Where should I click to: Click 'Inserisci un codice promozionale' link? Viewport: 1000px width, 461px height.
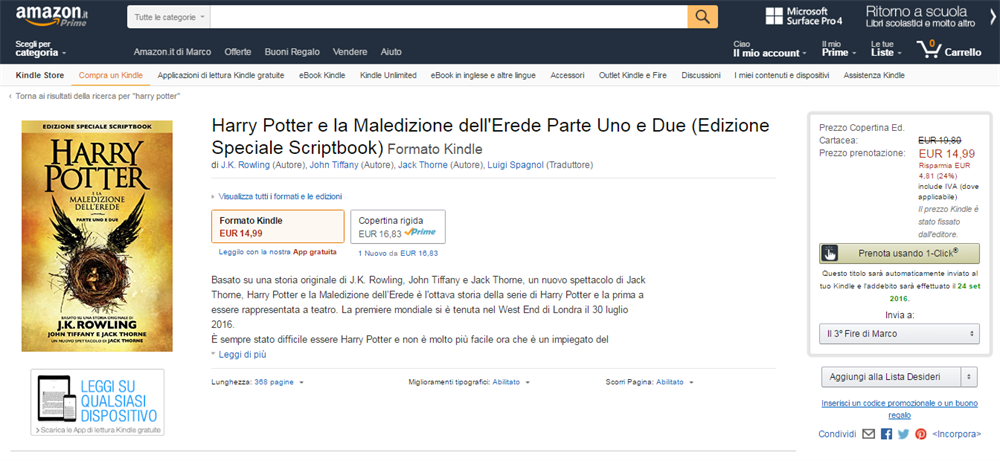click(899, 409)
